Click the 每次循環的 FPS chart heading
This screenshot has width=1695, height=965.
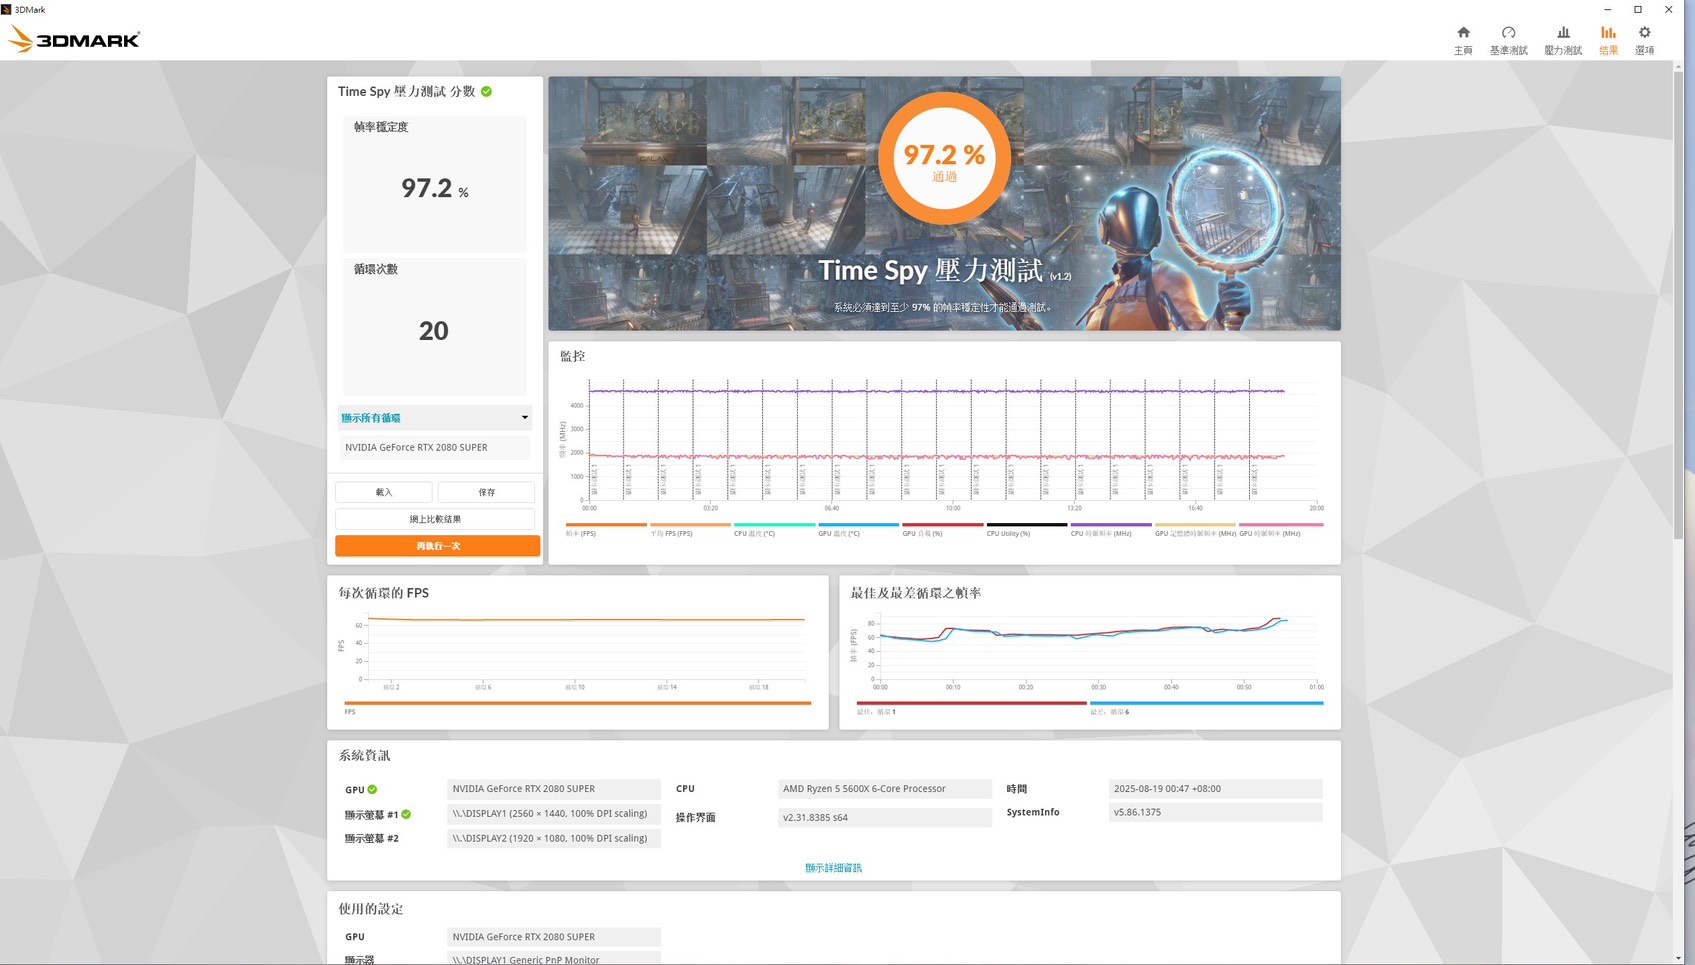pyautogui.click(x=383, y=593)
